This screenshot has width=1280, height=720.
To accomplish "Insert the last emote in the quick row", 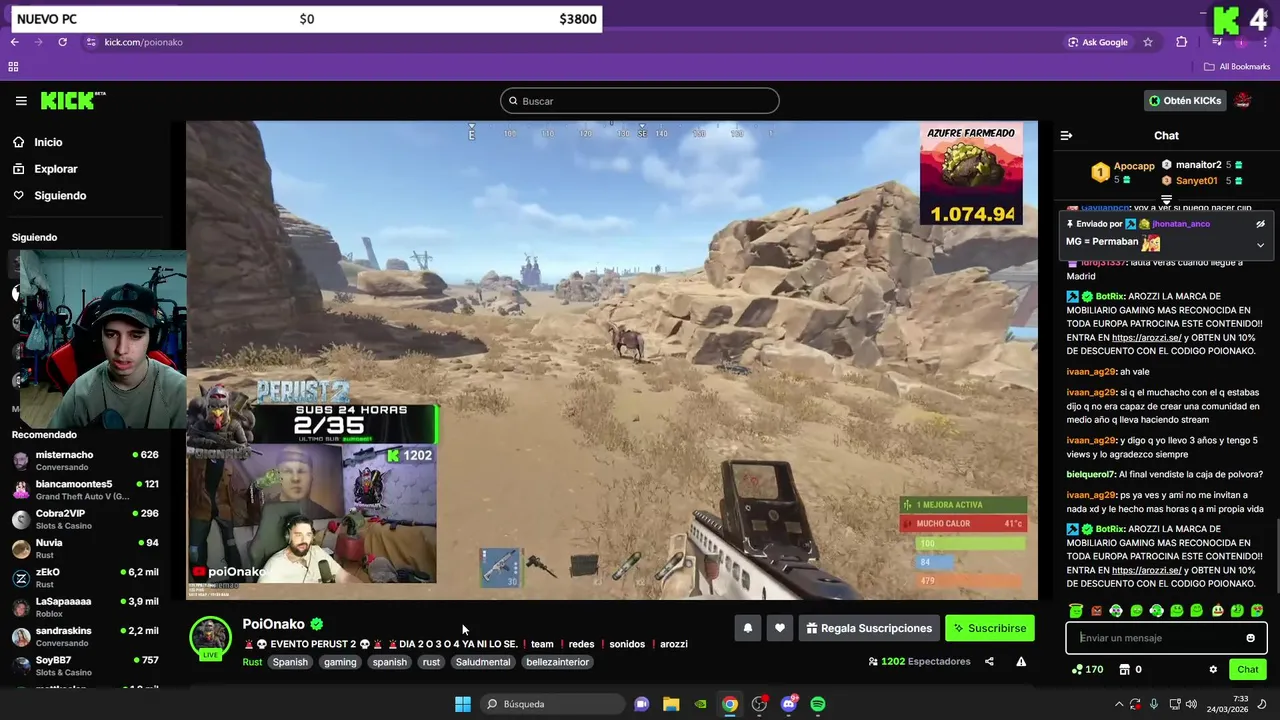I will click(x=1257, y=610).
